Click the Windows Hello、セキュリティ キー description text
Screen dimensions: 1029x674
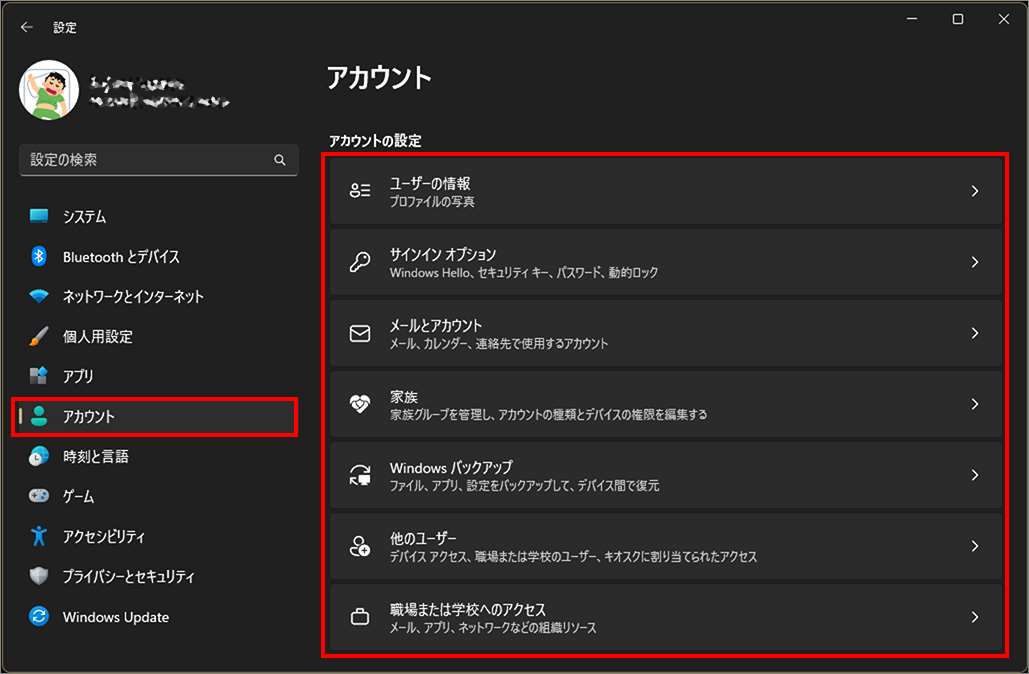click(x=524, y=273)
